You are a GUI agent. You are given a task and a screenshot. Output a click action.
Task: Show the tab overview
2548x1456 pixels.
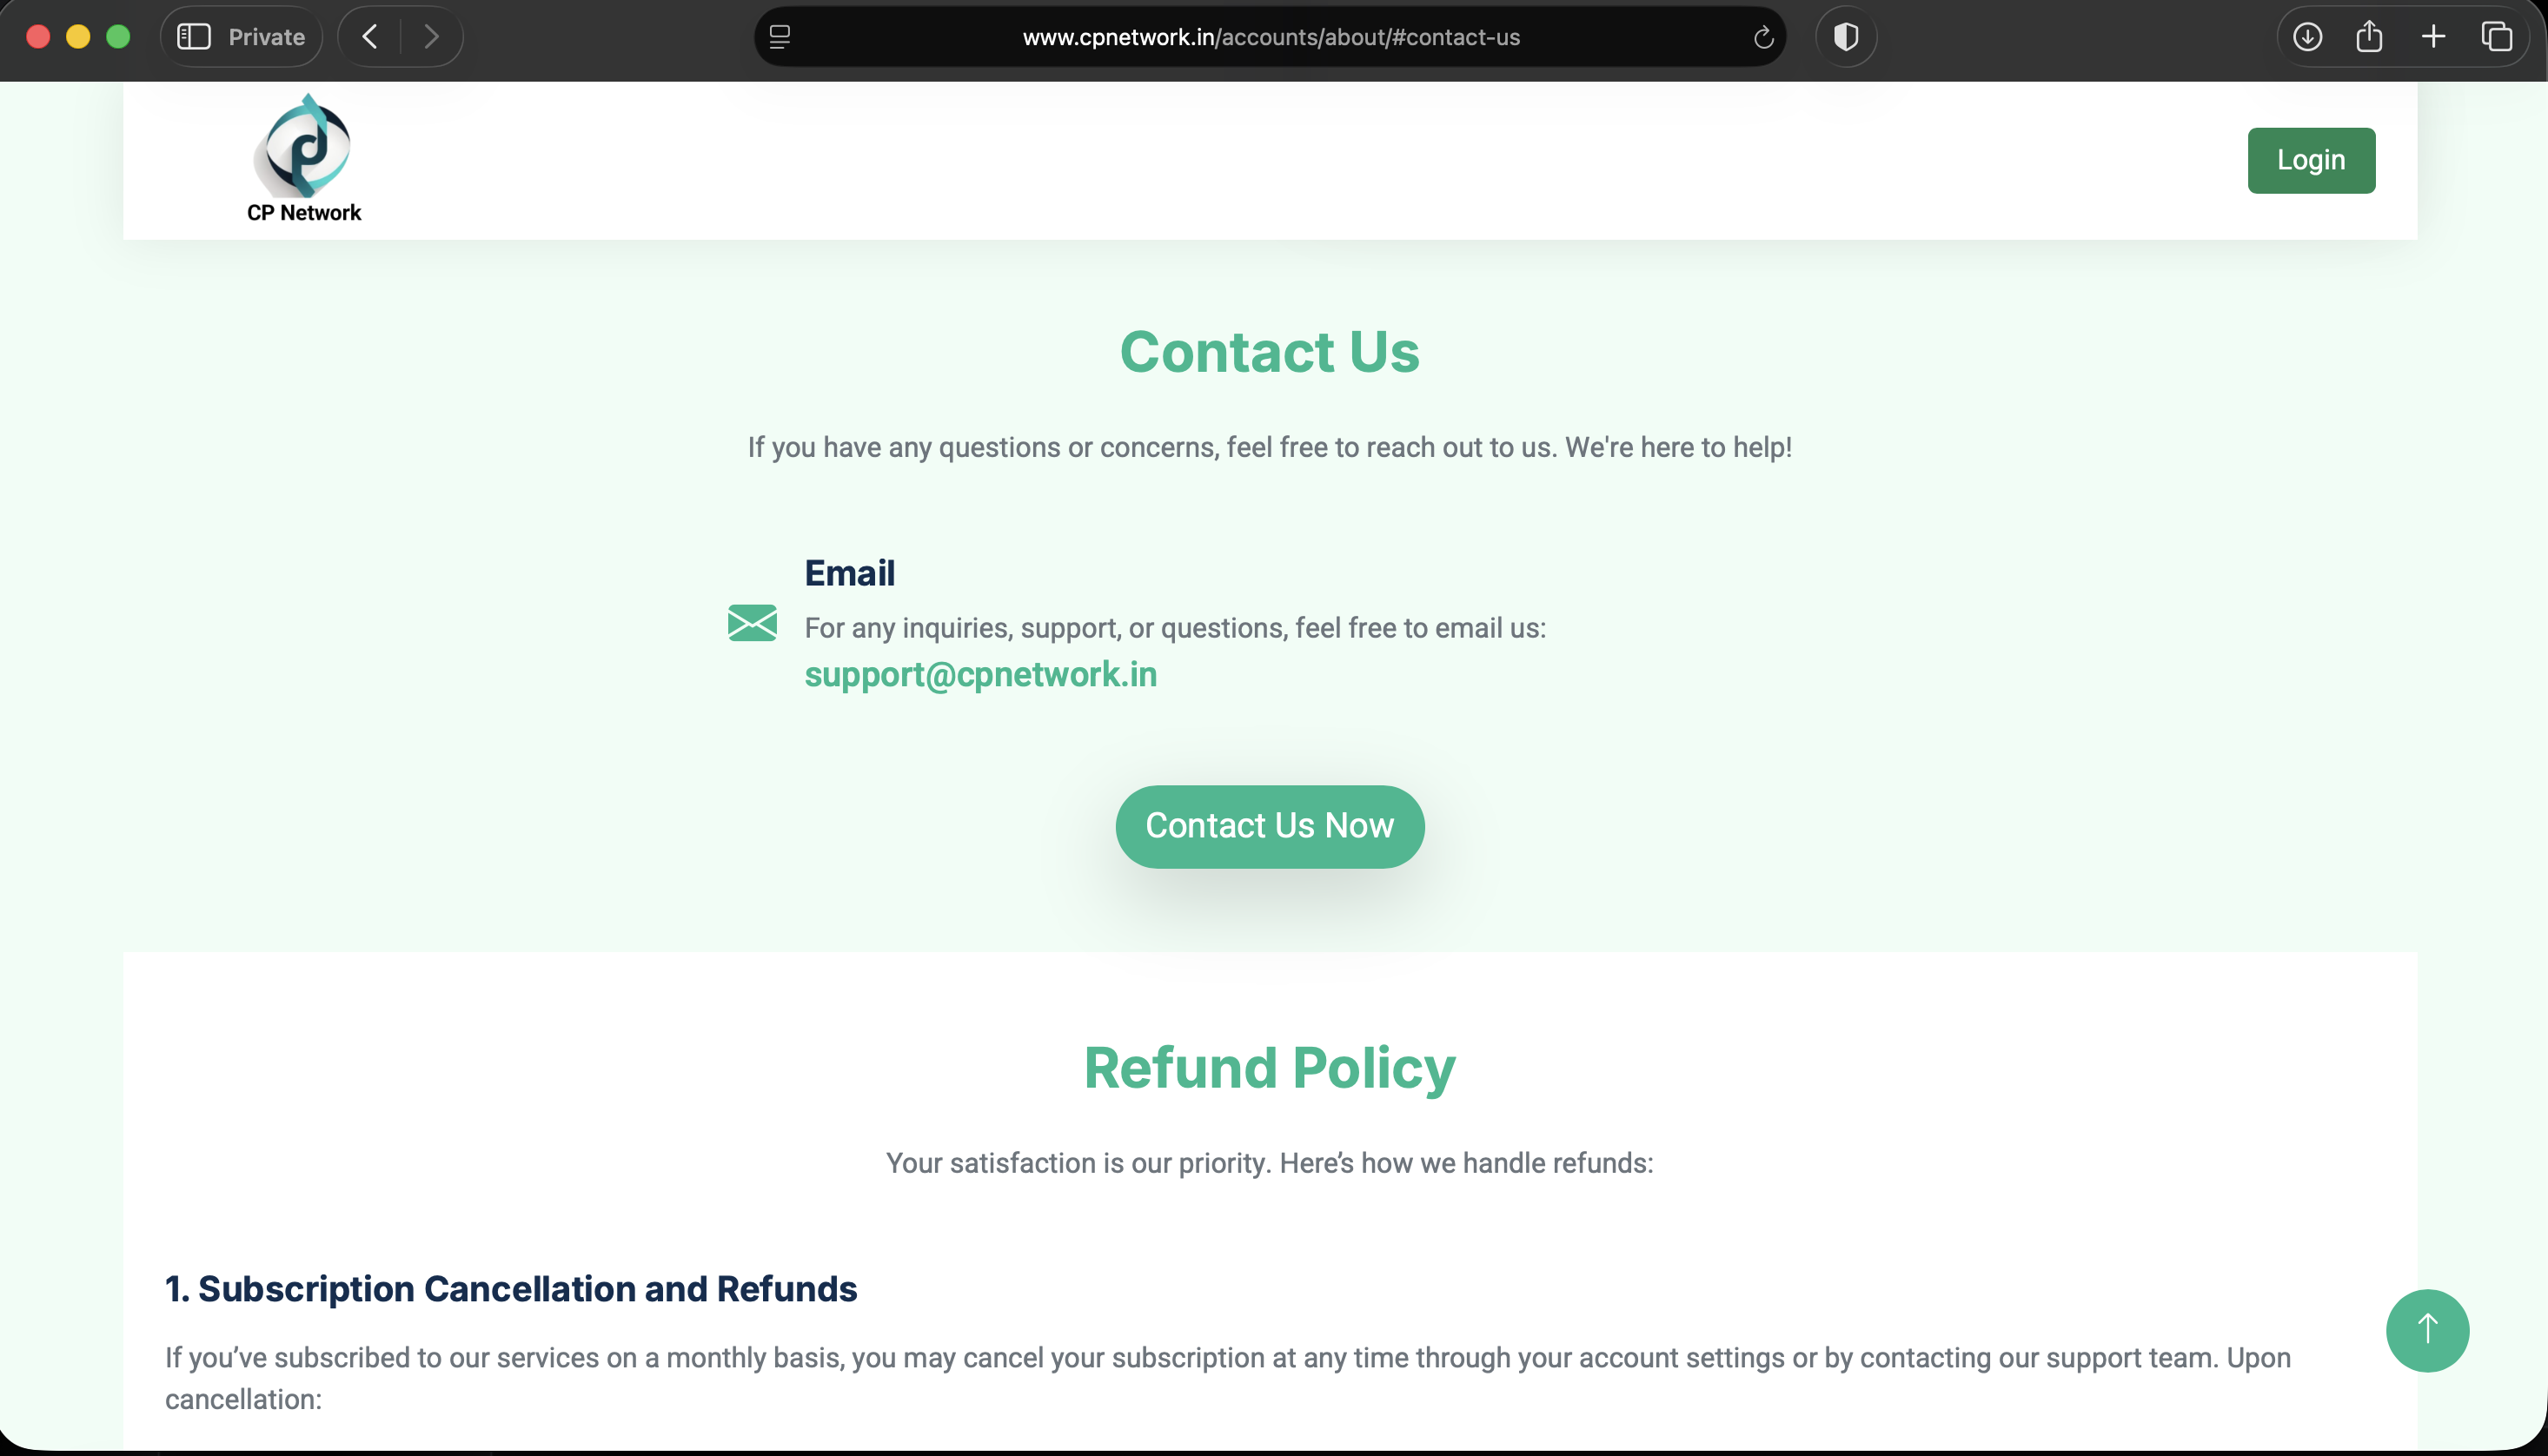click(2496, 37)
